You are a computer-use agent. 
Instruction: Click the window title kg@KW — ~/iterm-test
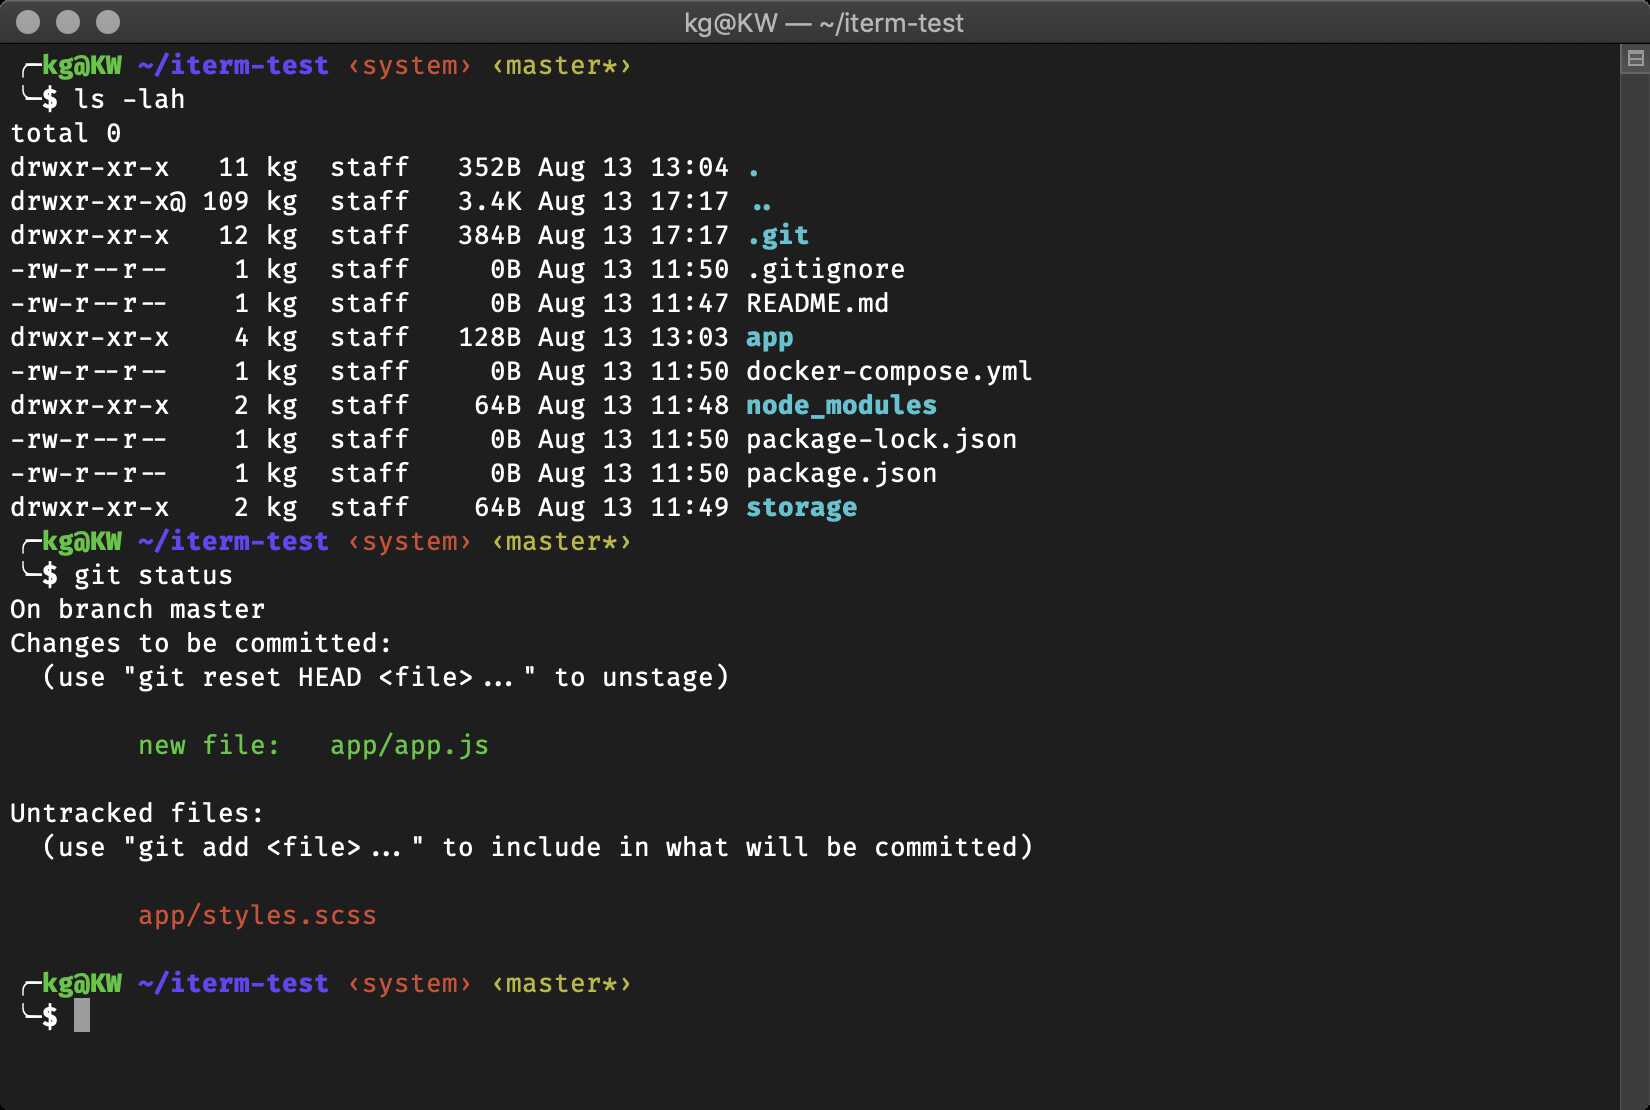pos(824,22)
